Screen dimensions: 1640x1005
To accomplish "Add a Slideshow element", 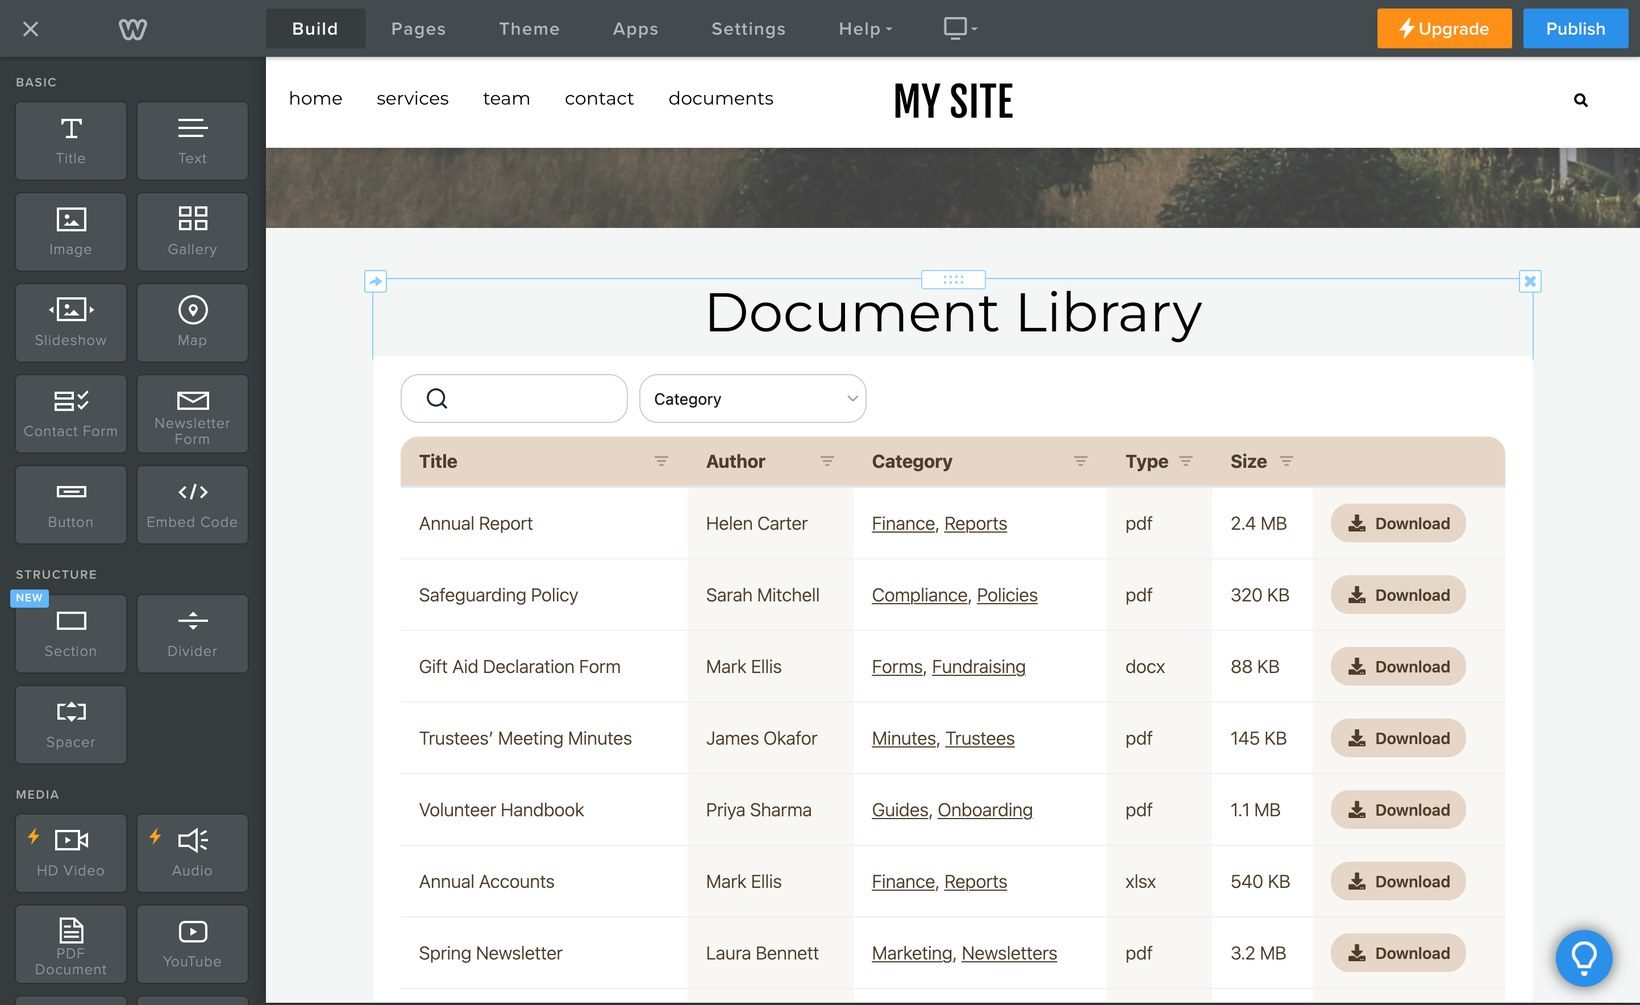I will tap(71, 323).
